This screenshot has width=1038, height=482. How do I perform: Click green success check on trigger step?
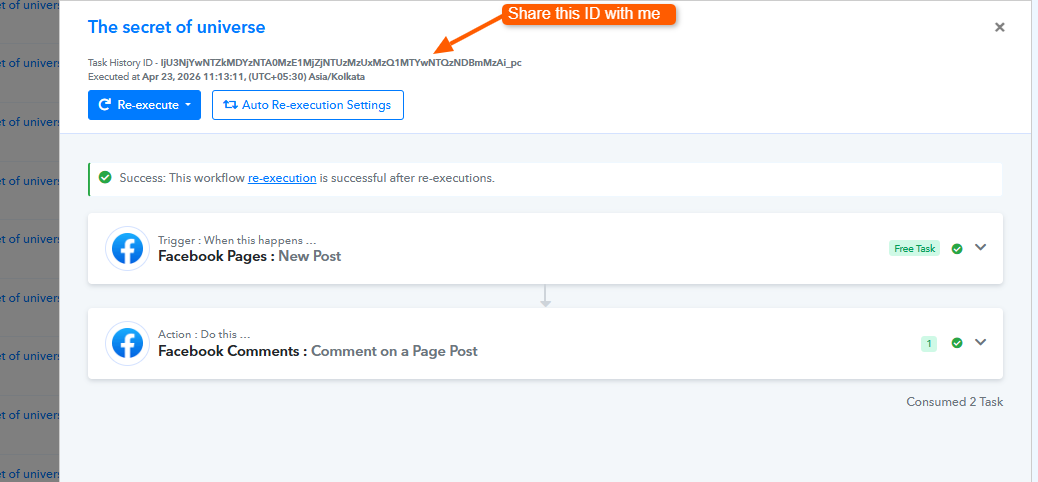tap(957, 248)
